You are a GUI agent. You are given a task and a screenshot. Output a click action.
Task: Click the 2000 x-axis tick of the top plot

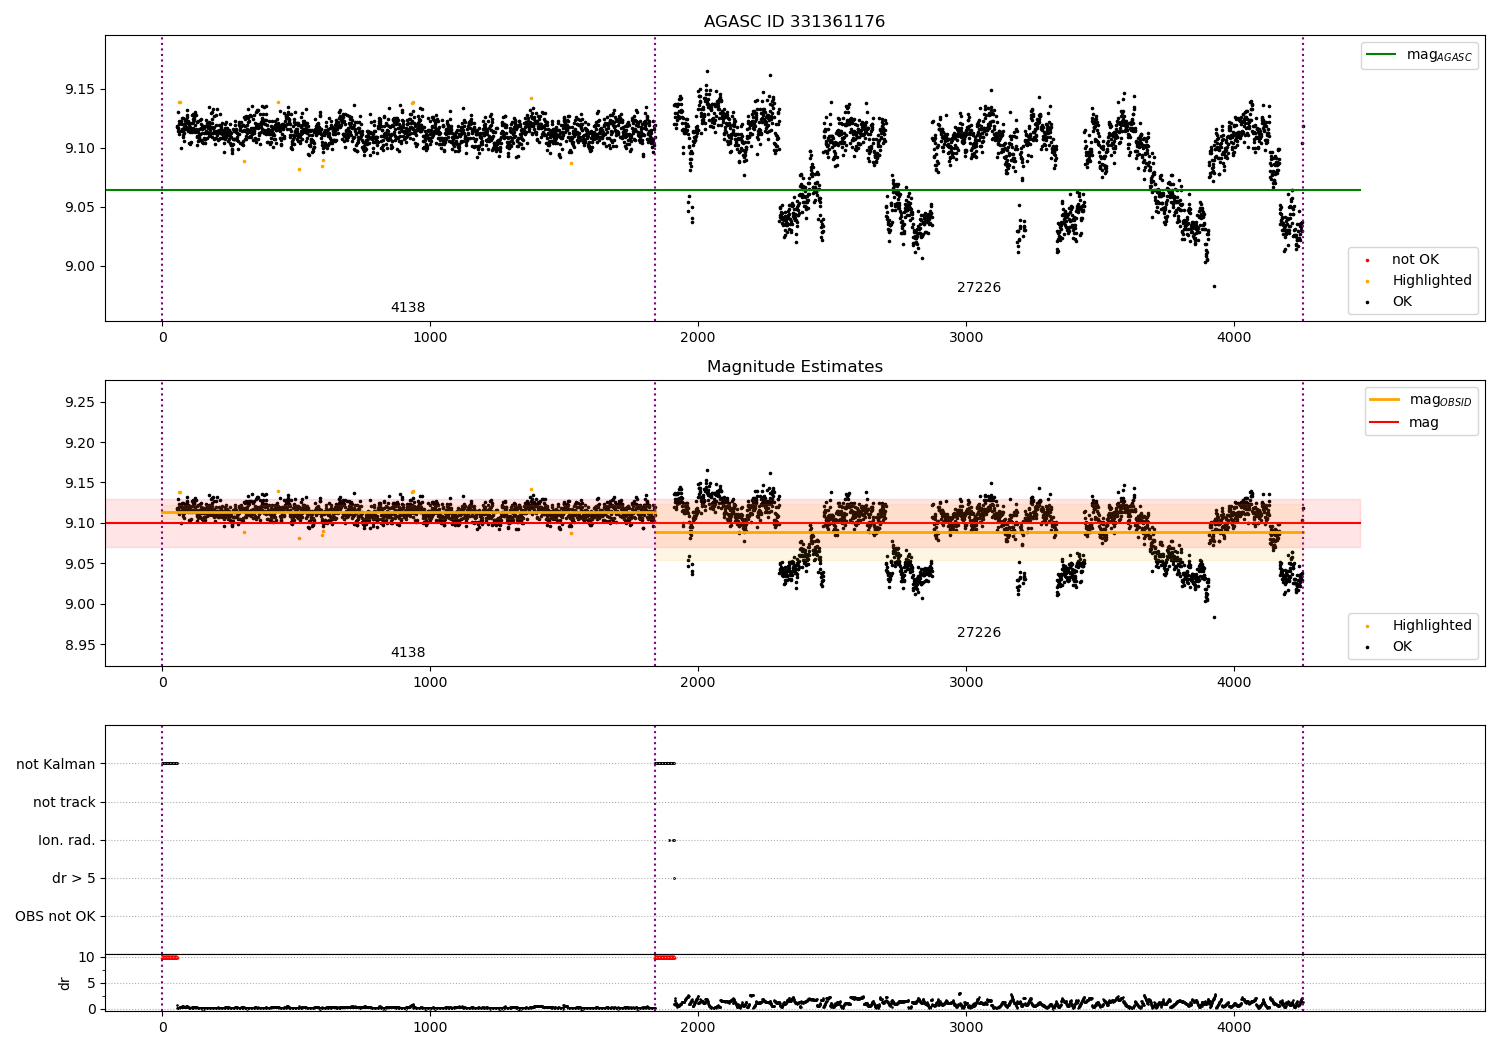pyautogui.click(x=698, y=338)
